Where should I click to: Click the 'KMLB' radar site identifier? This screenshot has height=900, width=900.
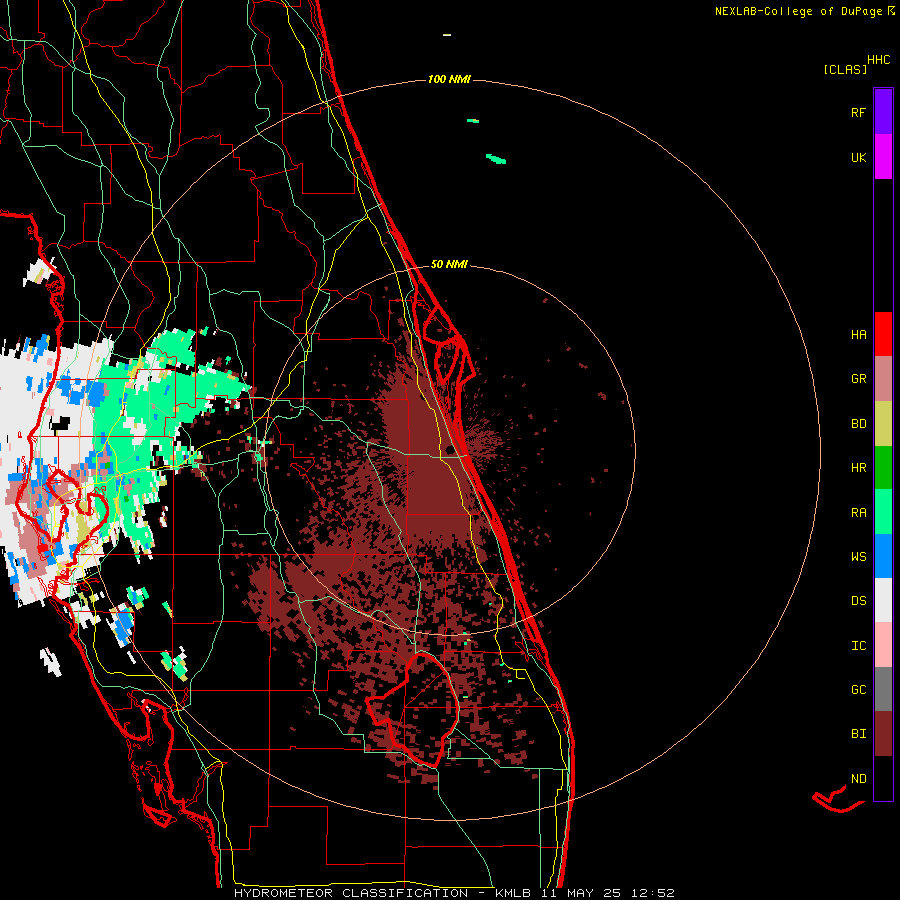click(513, 893)
